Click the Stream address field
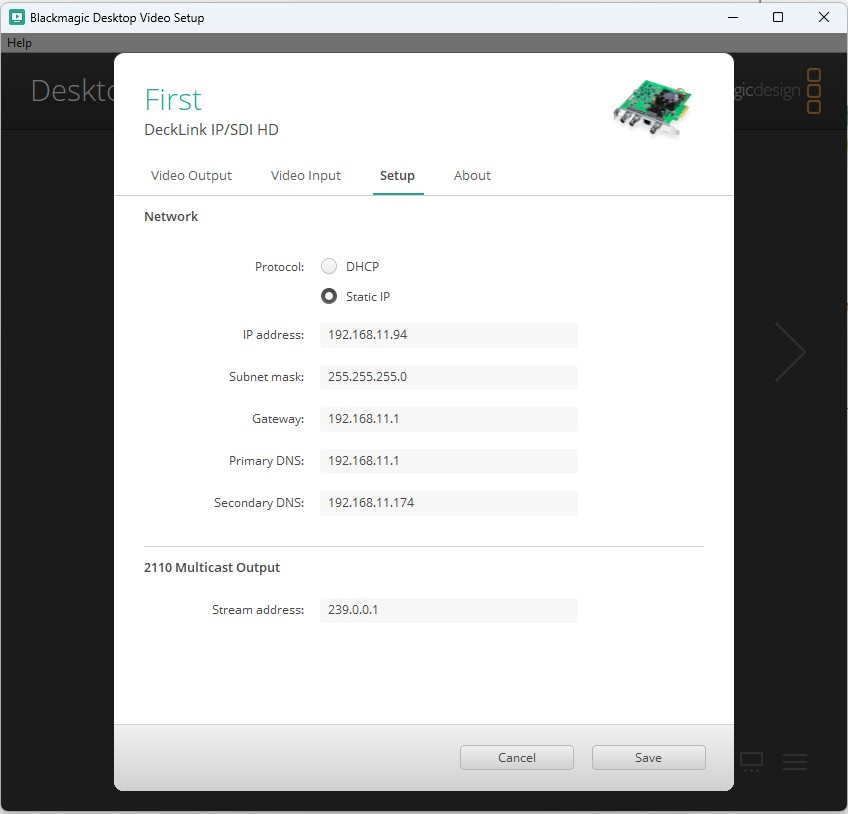The image size is (848, 814). [449, 610]
